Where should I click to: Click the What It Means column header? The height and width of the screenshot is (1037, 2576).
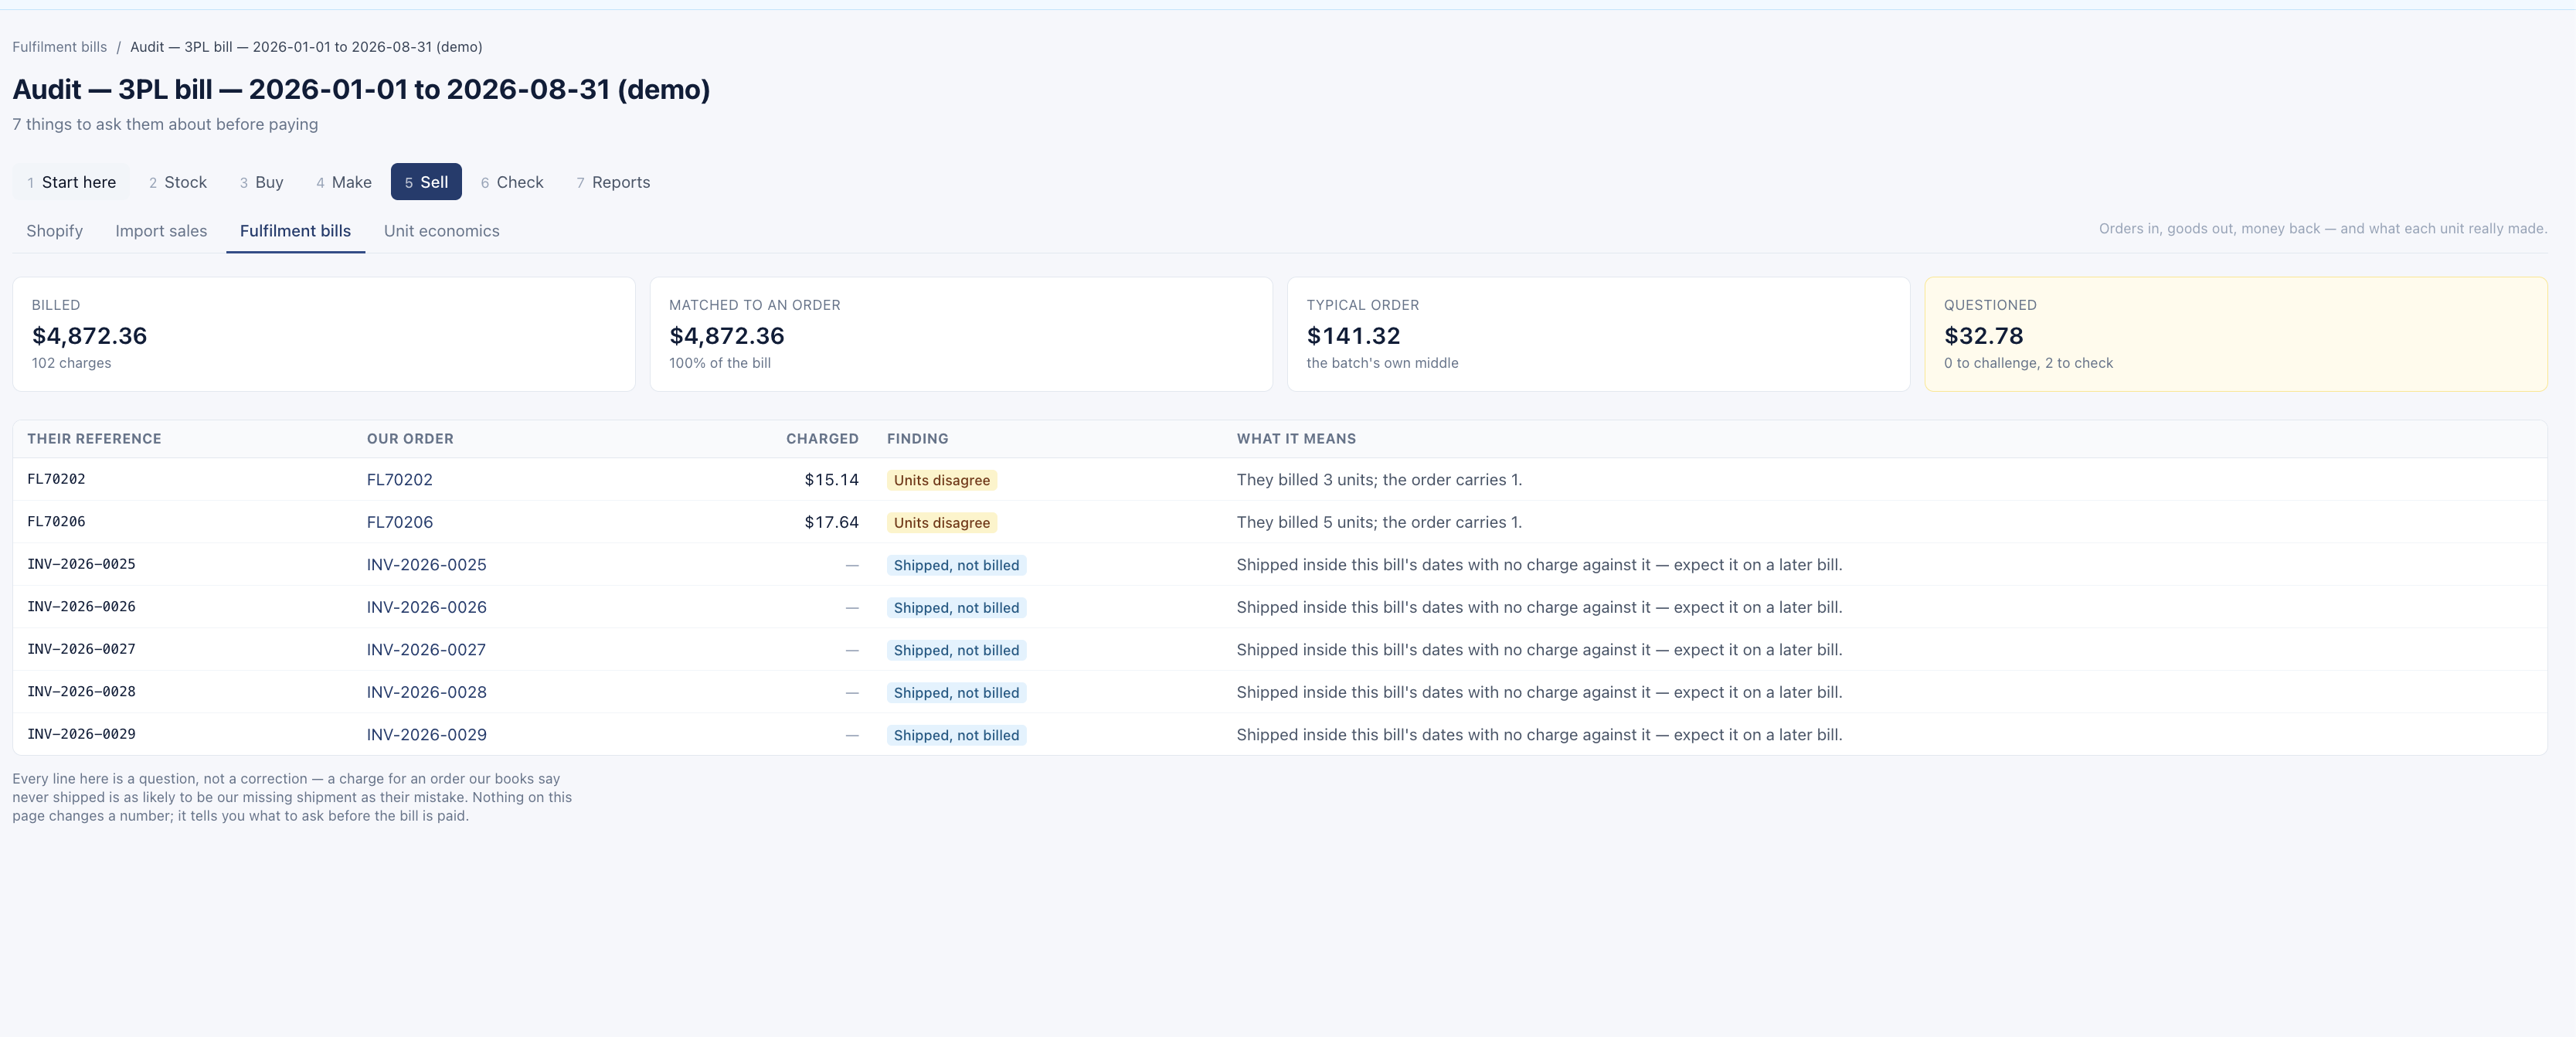pyautogui.click(x=1296, y=439)
